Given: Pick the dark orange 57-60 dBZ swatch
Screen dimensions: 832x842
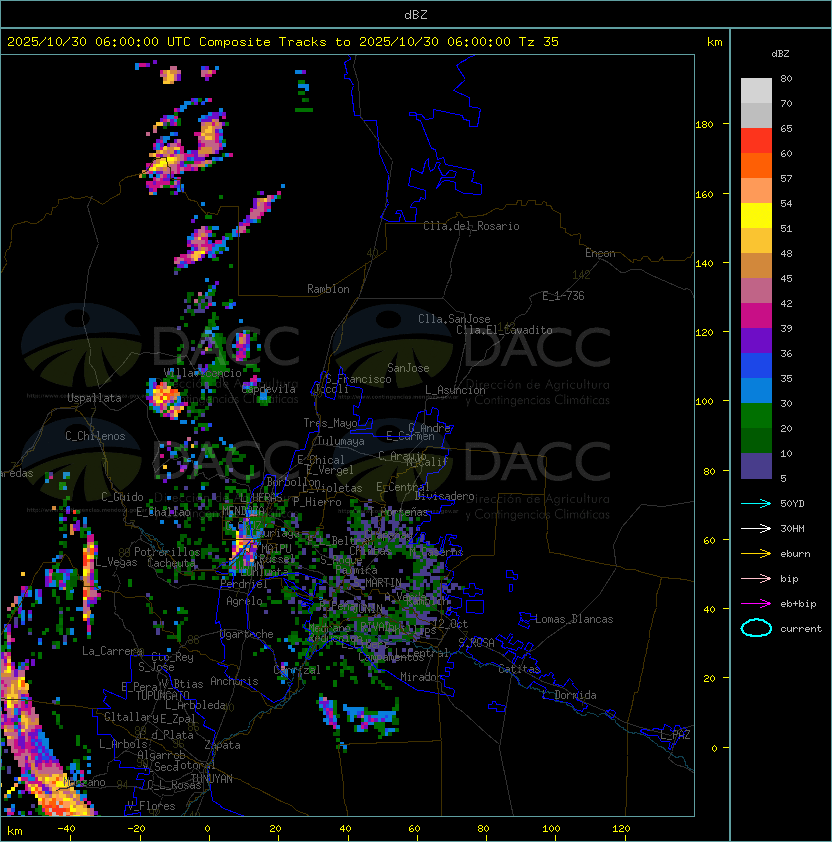Looking at the screenshot, I should click(x=756, y=165).
